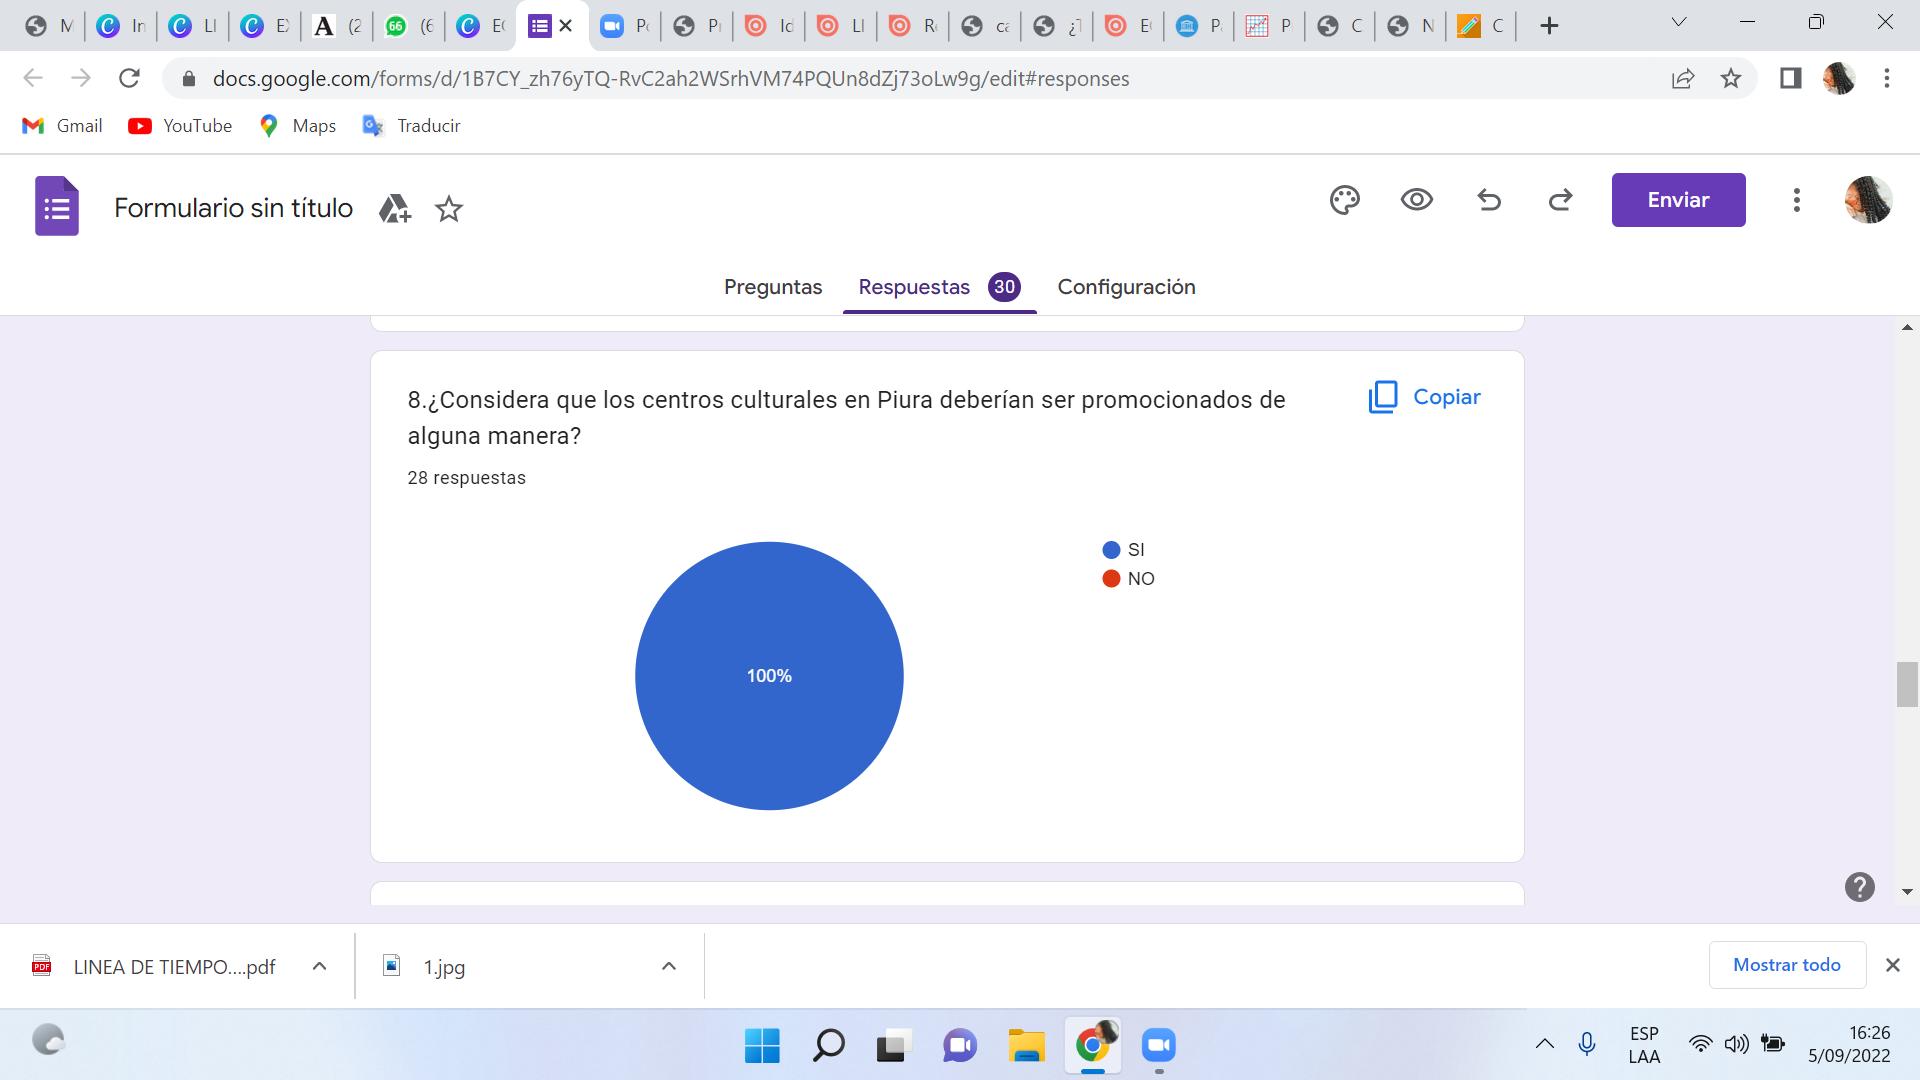
Task: Click the move to Drive folder icon
Action: point(394,209)
